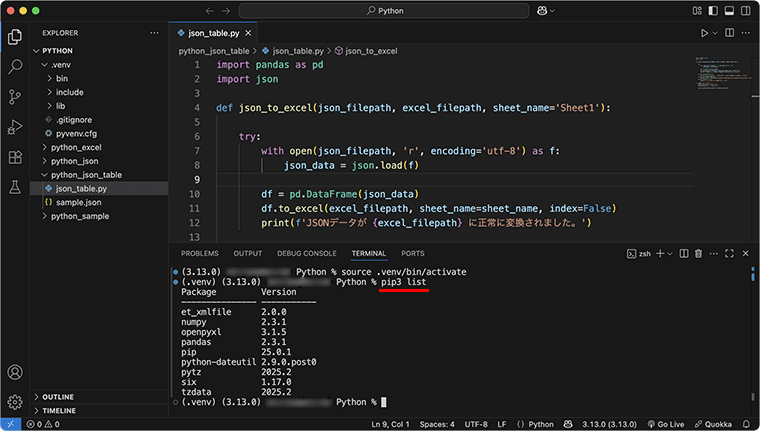Click Ln 9, Col 1 status item
This screenshot has height=431, width=760.
pyautogui.click(x=390, y=424)
